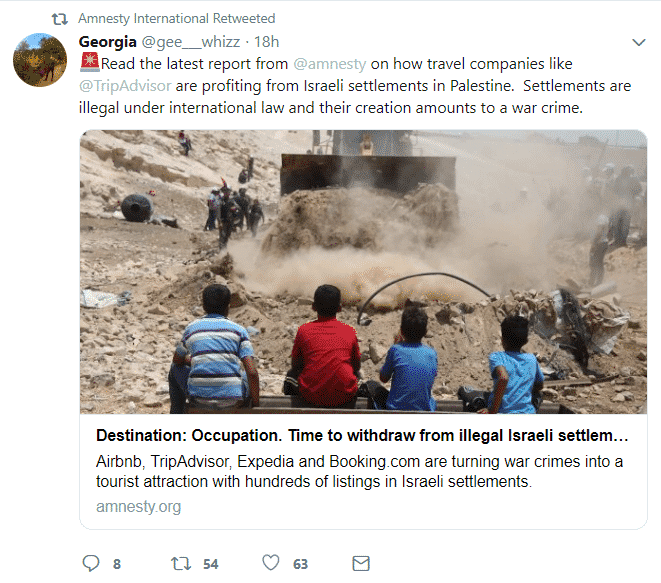Send tweet via envelope message icon
The image size is (661, 583).
[x=361, y=564]
